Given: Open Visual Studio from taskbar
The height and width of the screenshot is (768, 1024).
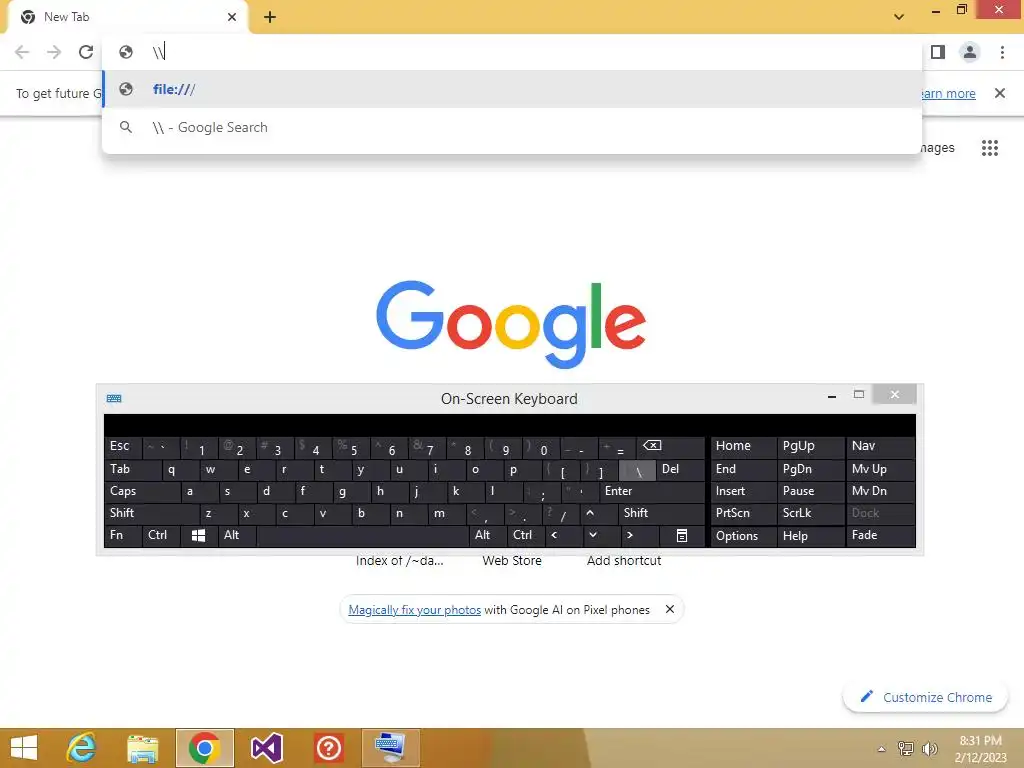Looking at the screenshot, I should 266,748.
